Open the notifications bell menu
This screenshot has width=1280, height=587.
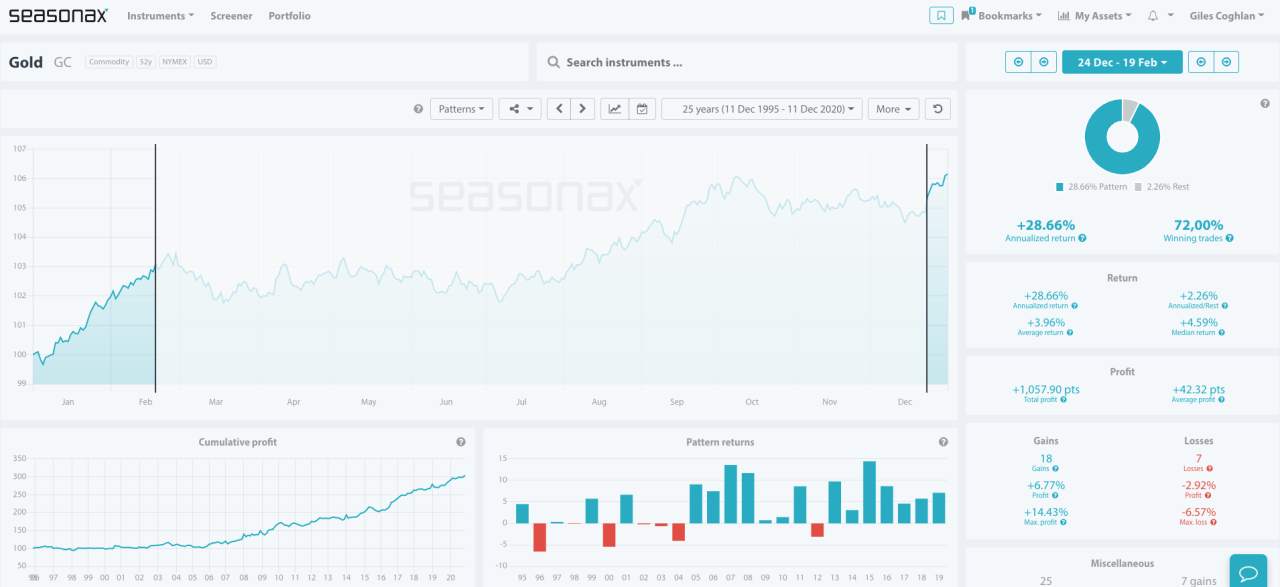pyautogui.click(x=1157, y=16)
